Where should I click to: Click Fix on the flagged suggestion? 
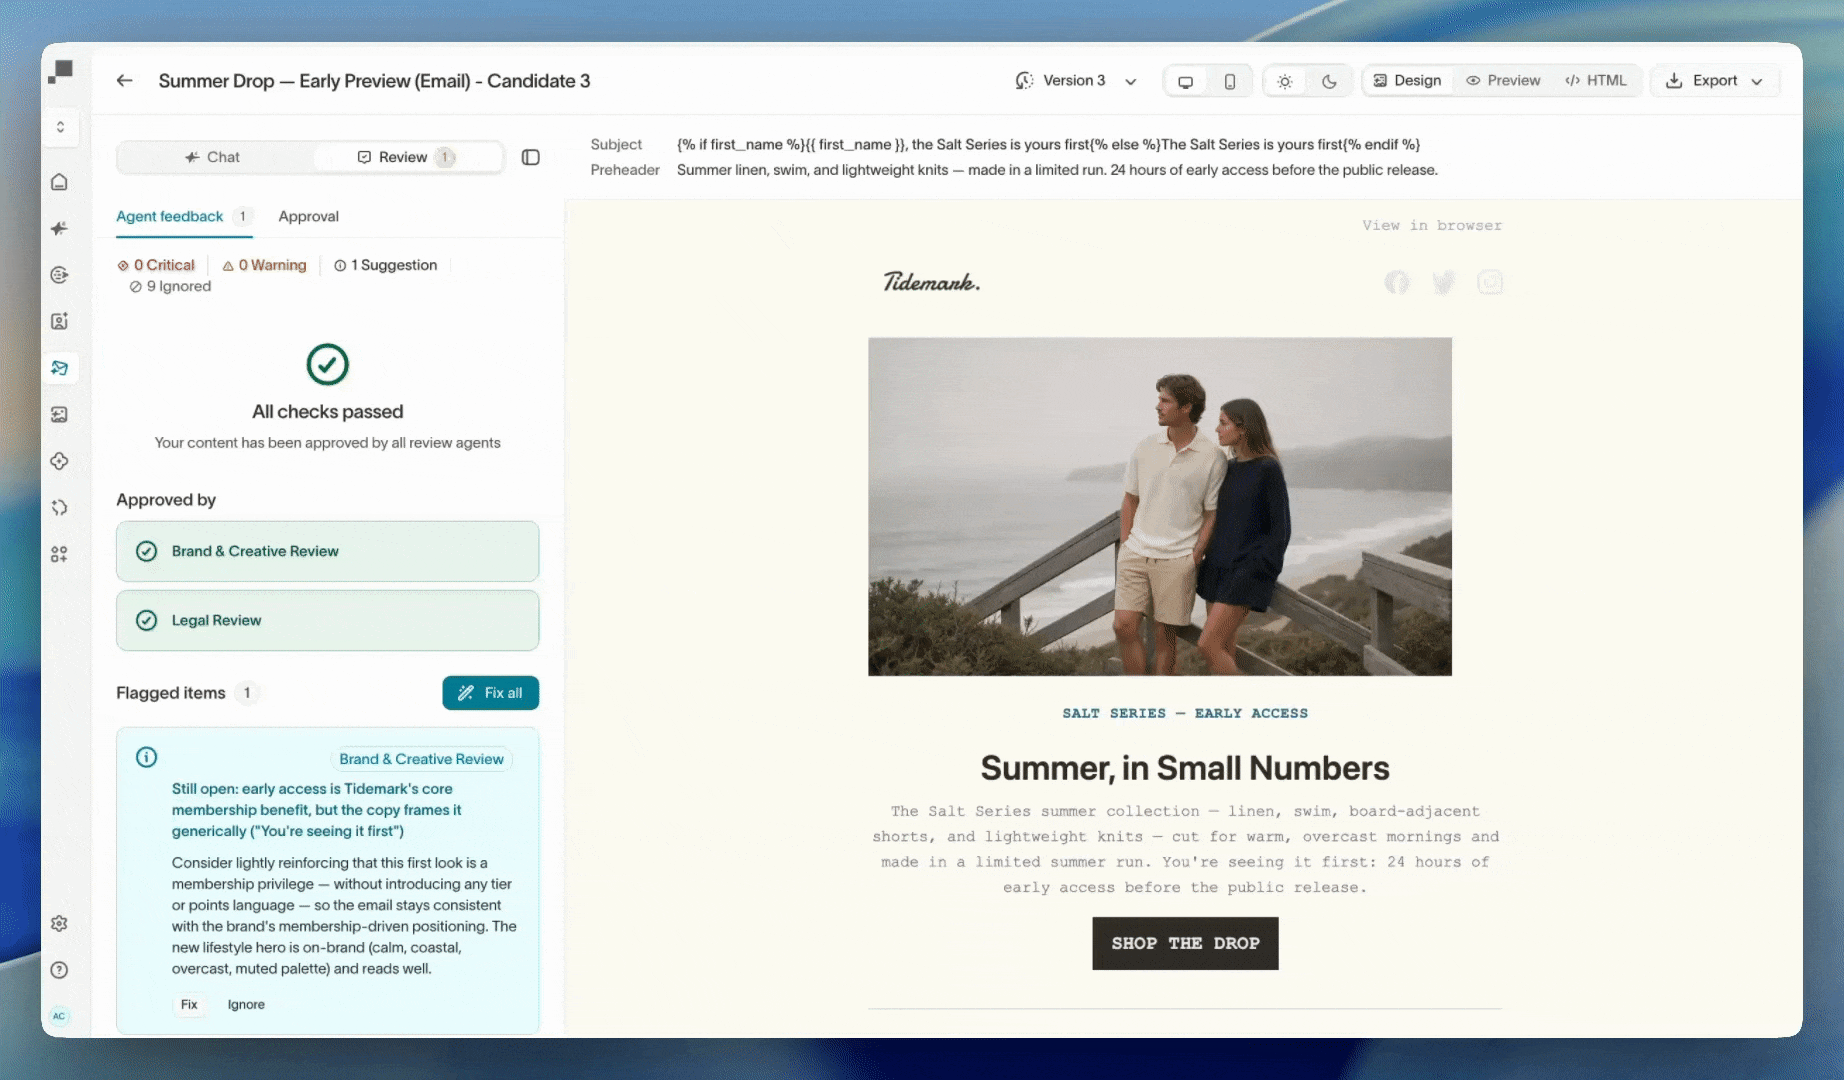coord(189,1004)
